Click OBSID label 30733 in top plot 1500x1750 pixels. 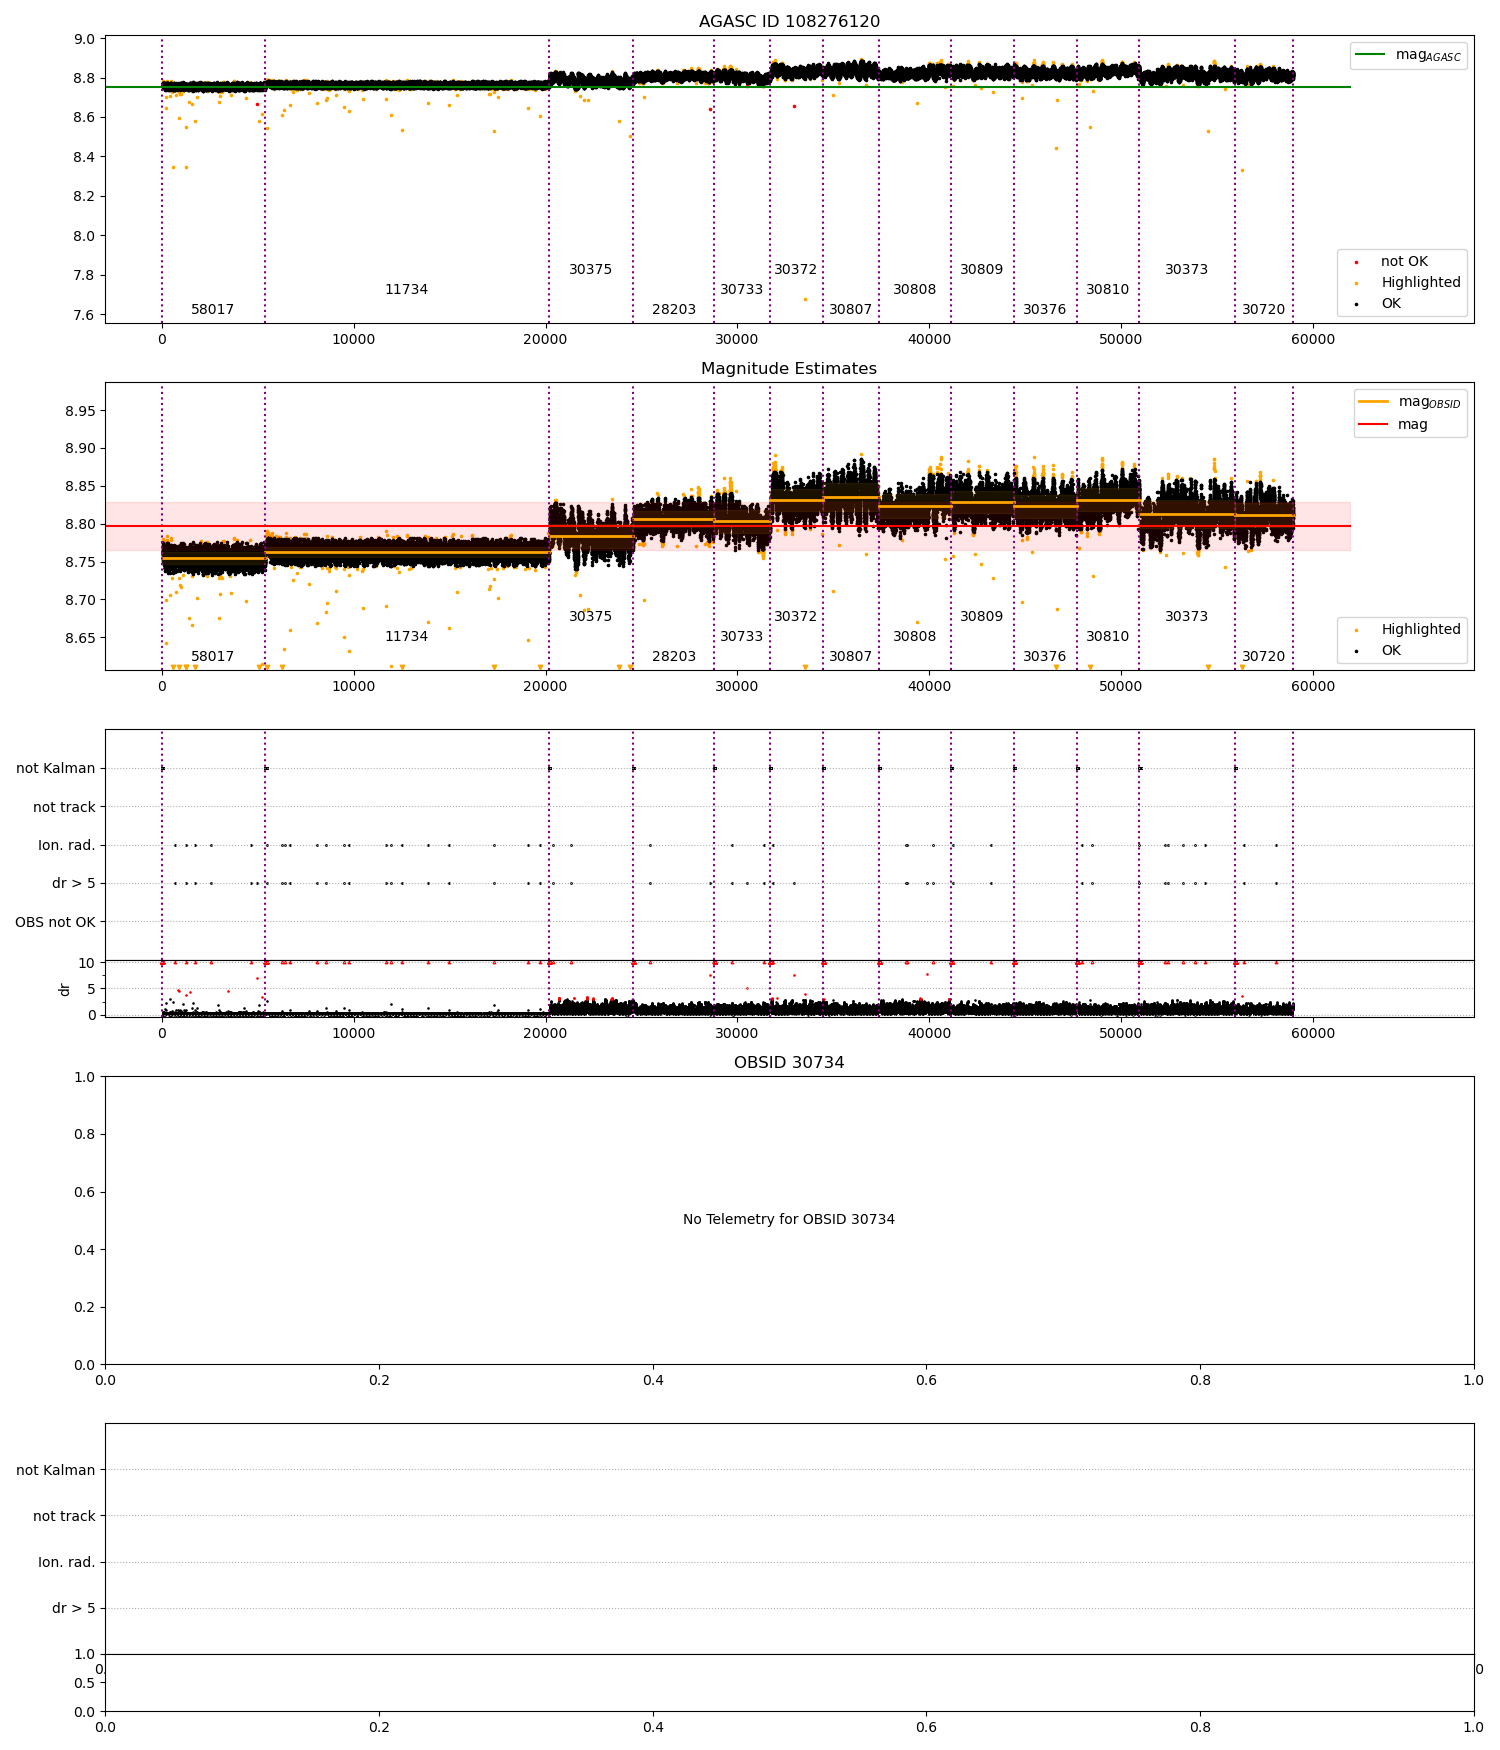tap(741, 290)
